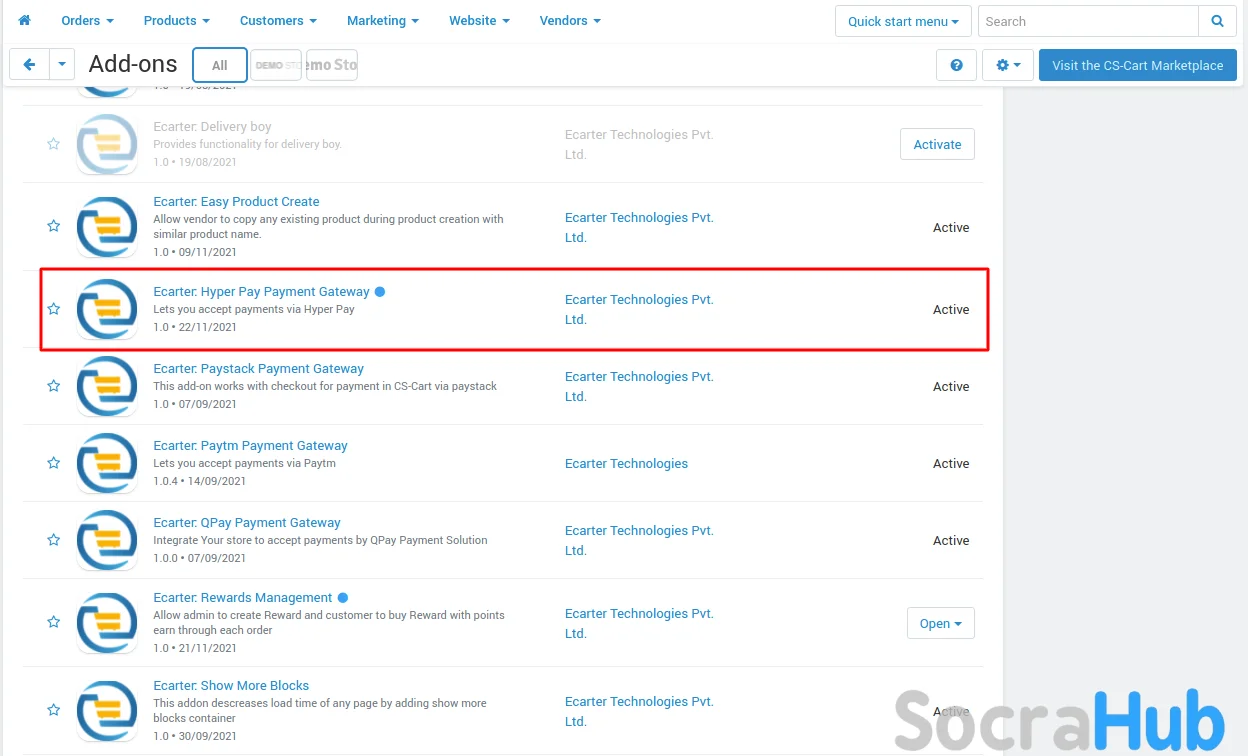Favorite the Hyper Pay Payment Gateway add-on
The image size is (1248, 756).
54,309
